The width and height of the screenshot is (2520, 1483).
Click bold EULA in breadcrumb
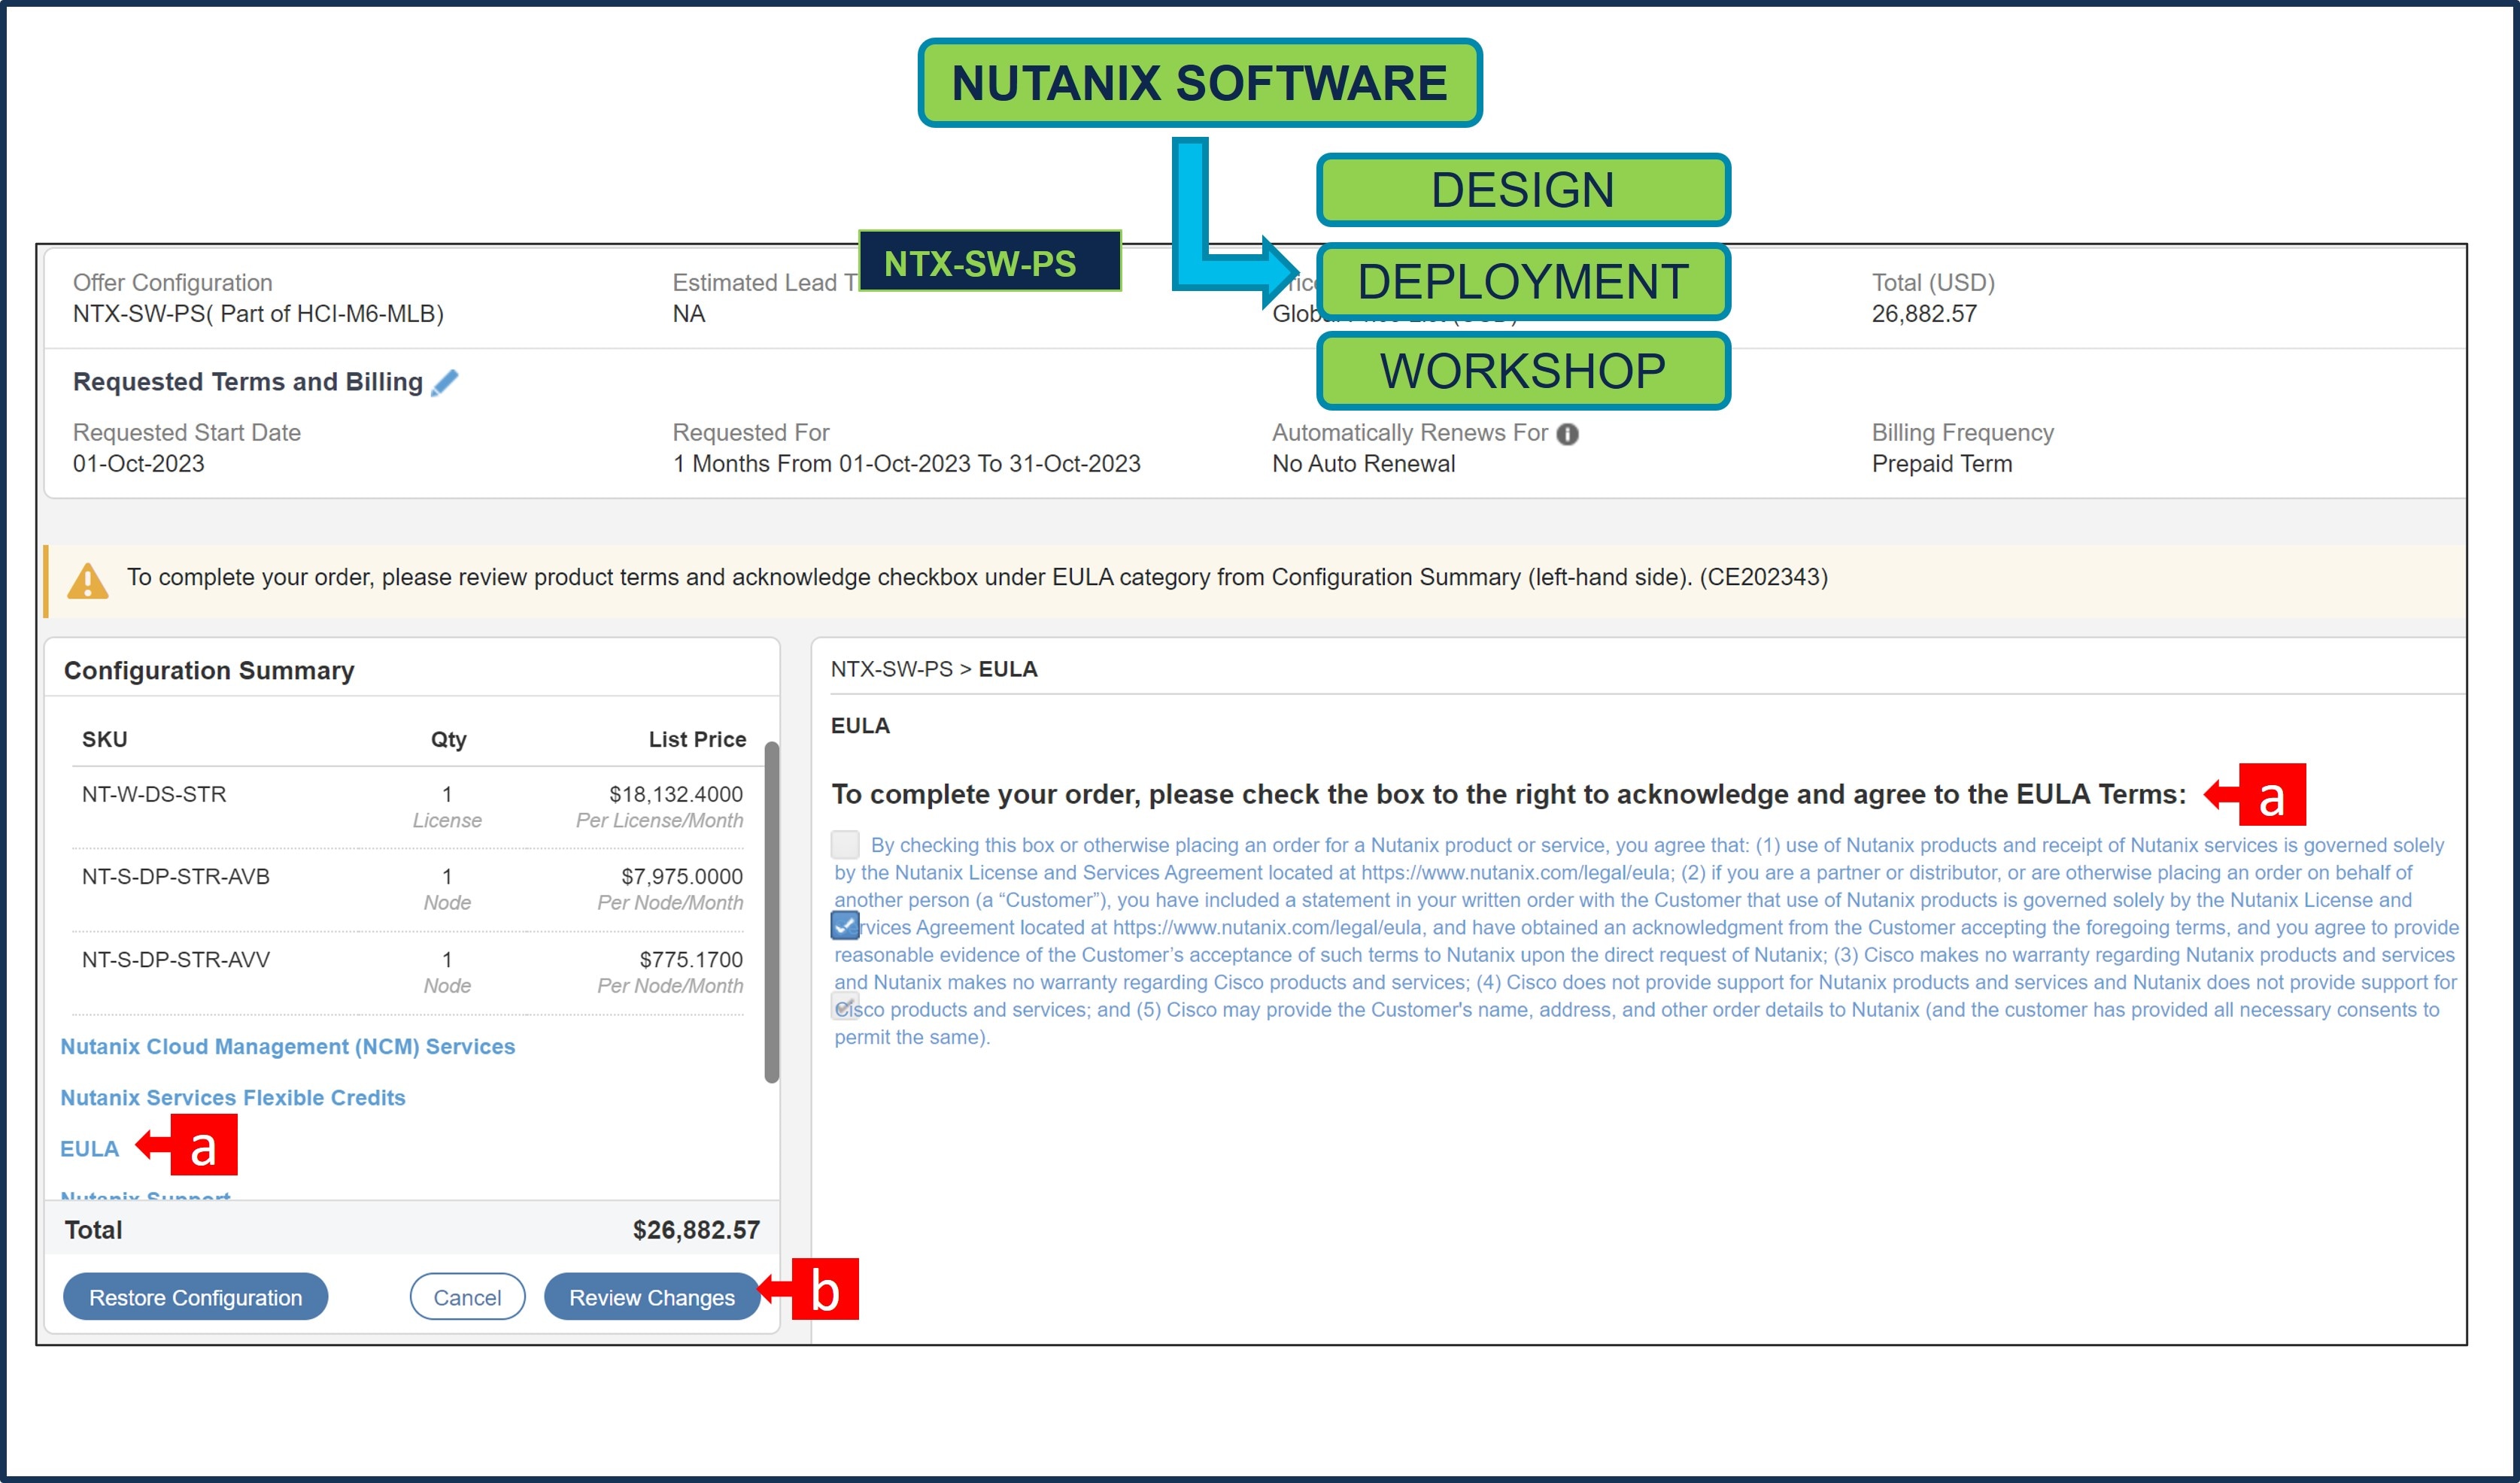pos(1007,669)
